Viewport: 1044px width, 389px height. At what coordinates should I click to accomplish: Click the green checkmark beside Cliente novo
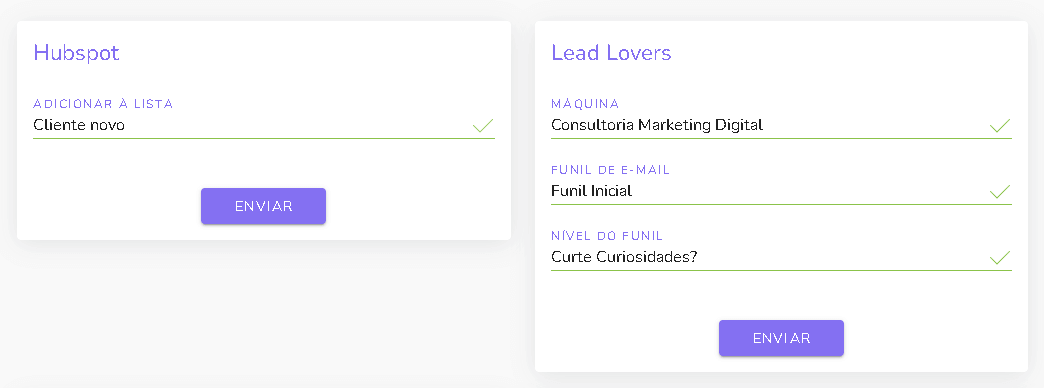483,125
